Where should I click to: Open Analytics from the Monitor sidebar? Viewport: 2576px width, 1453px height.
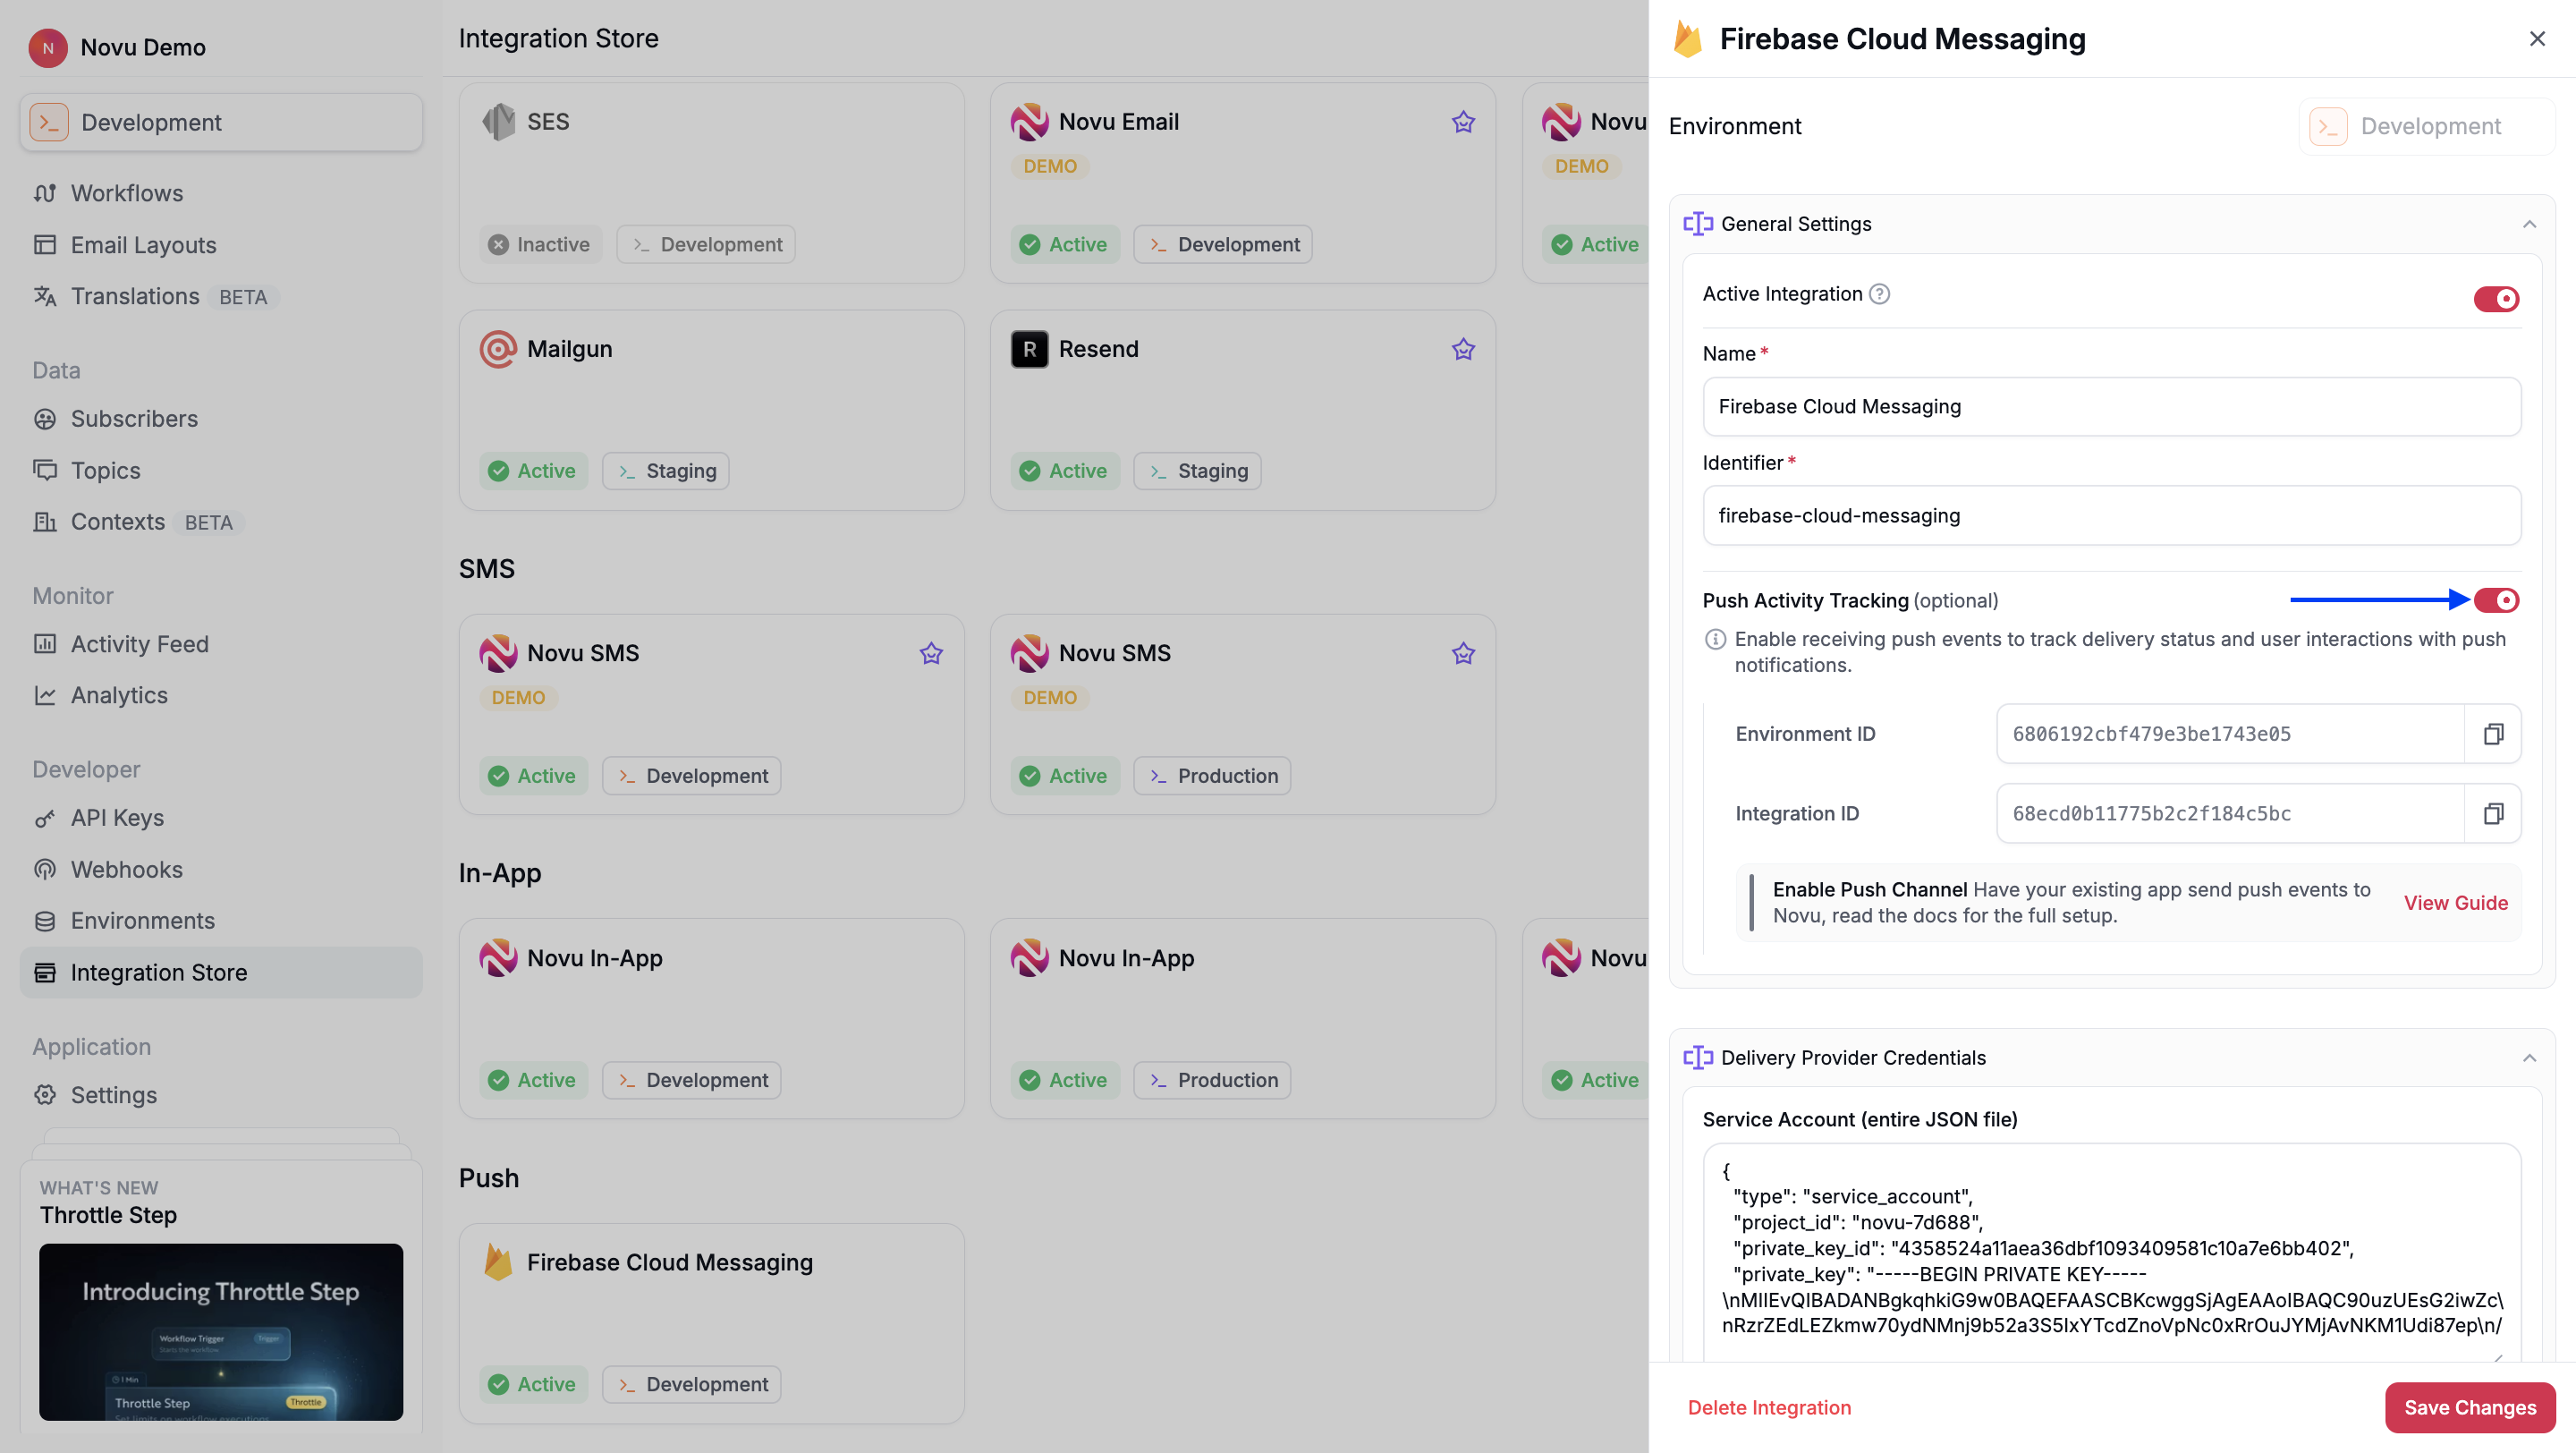point(119,695)
